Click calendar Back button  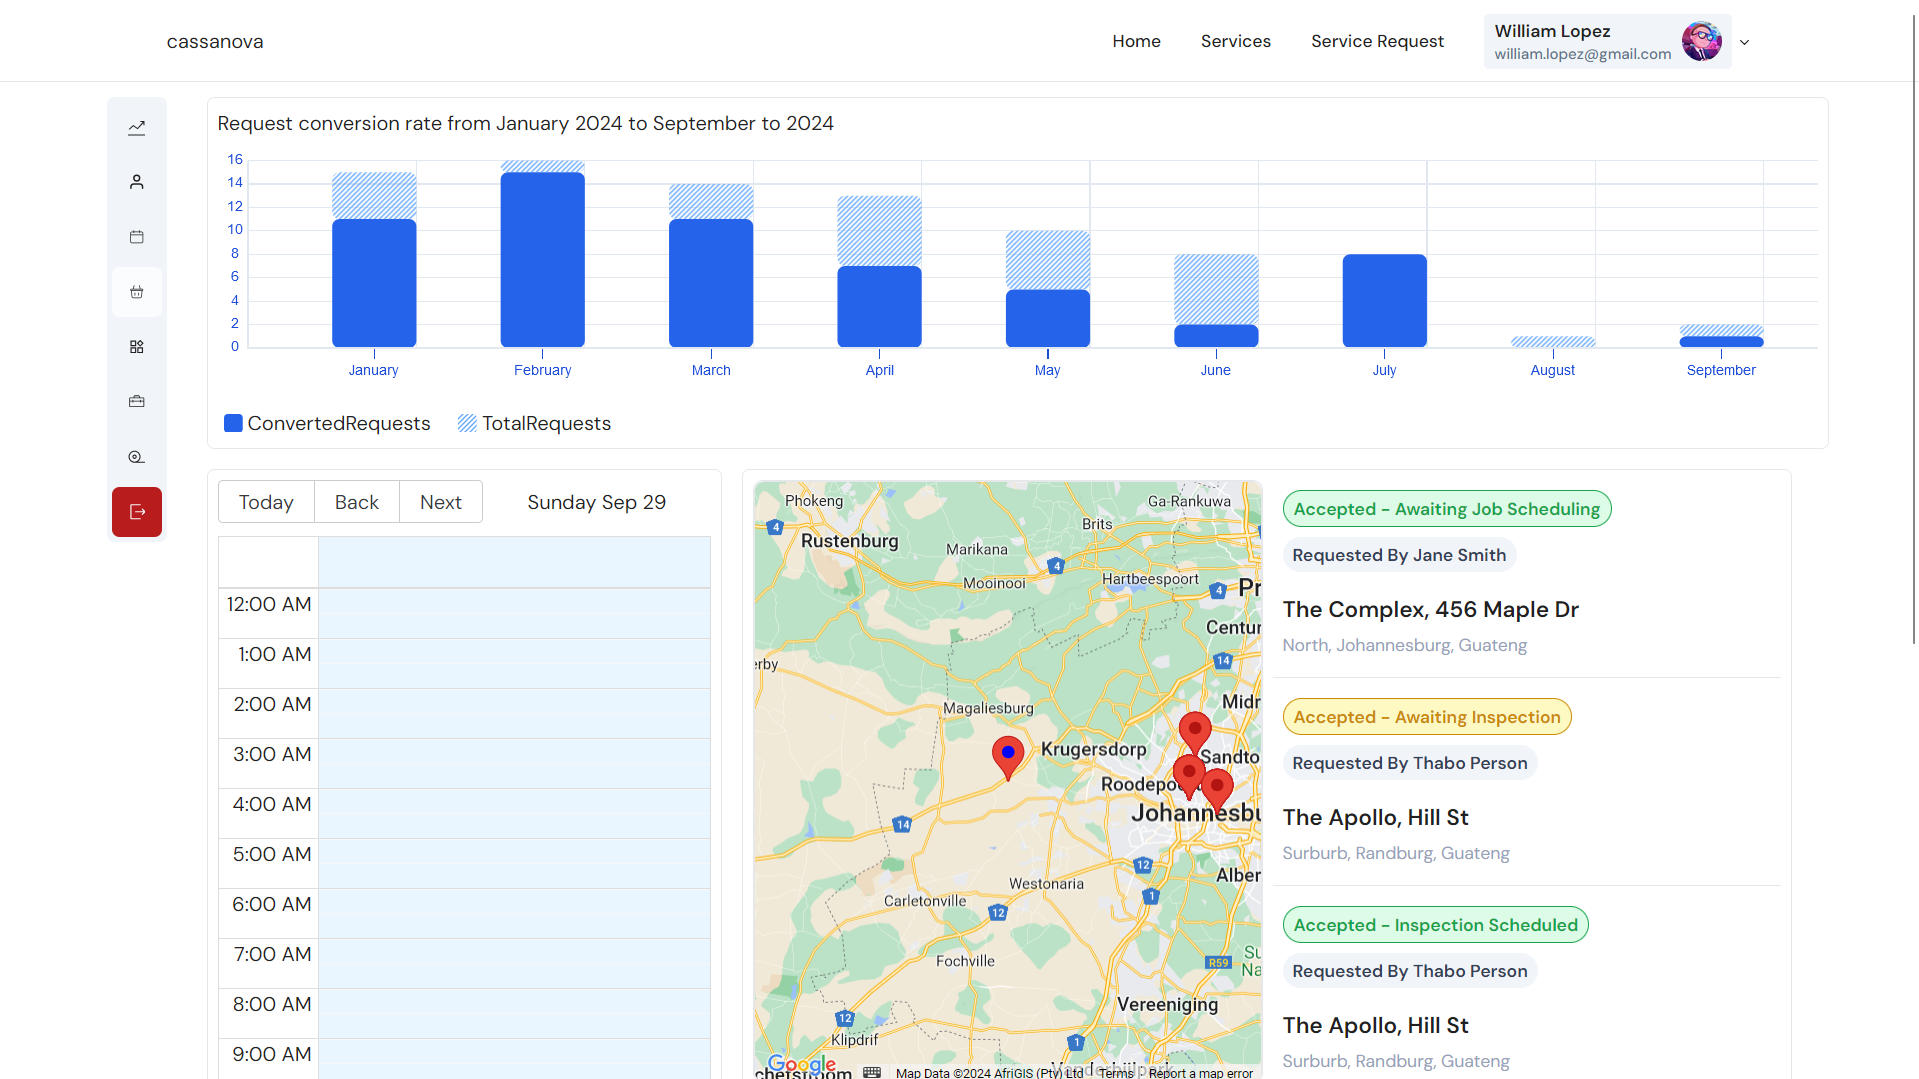[357, 502]
